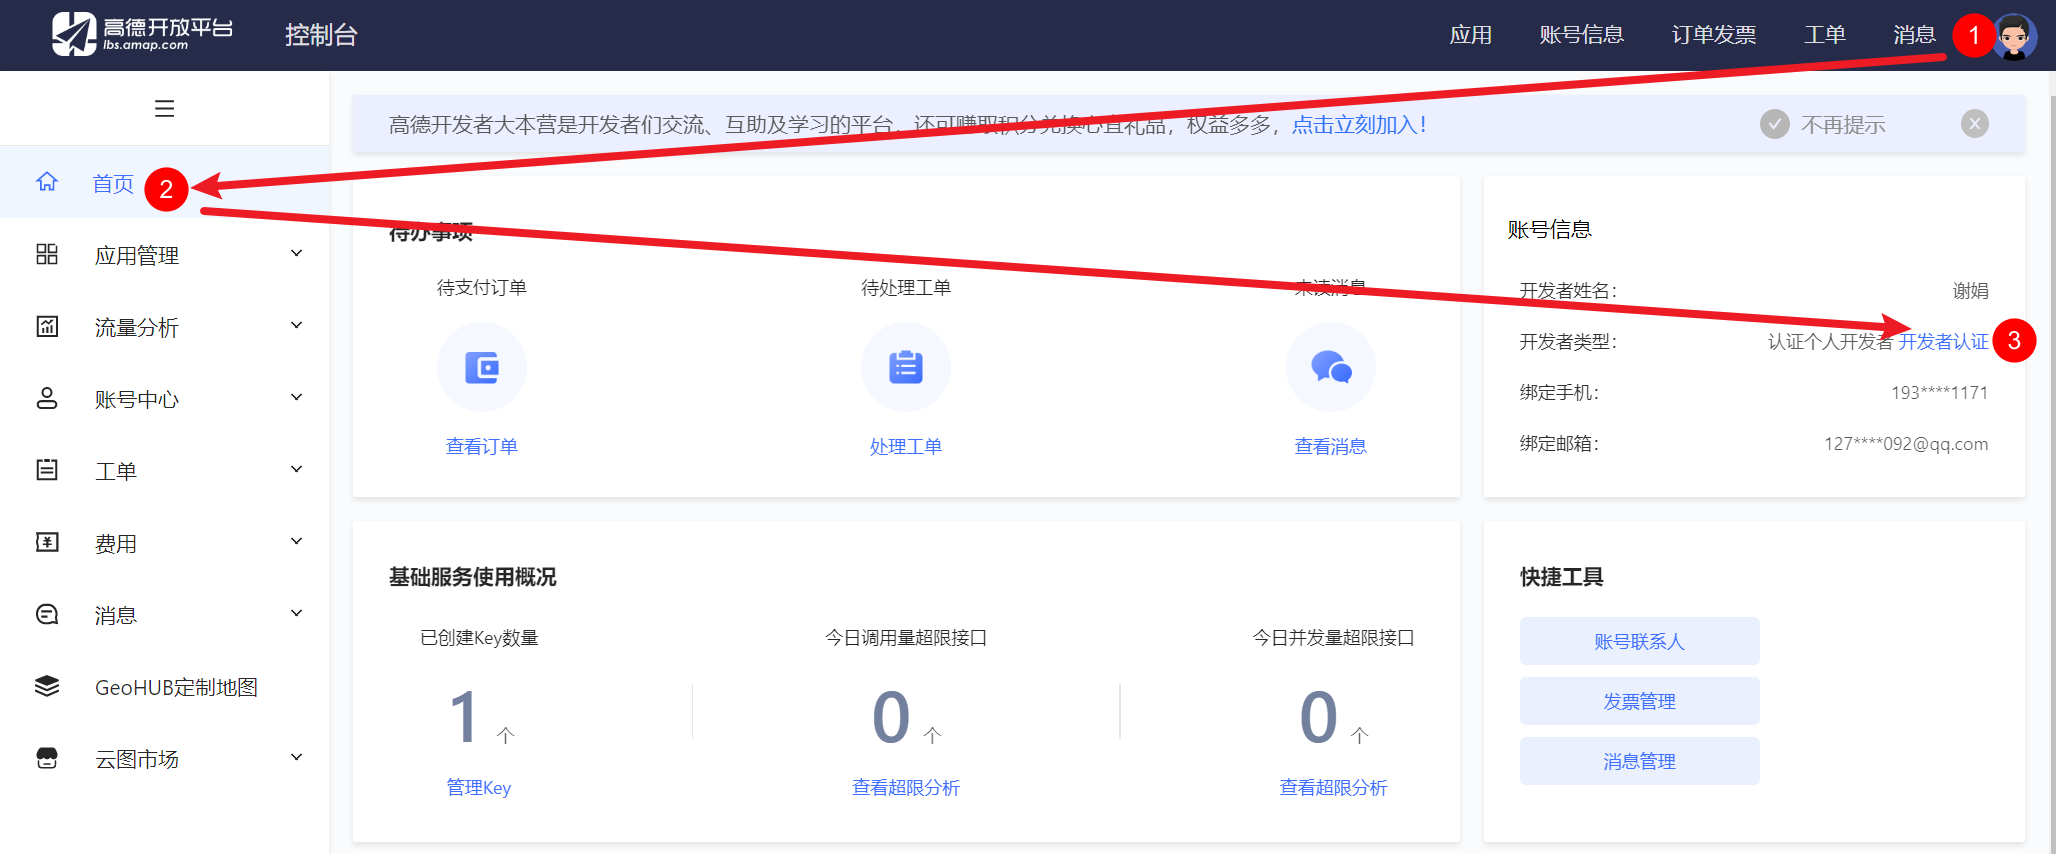
Task: Click the 查看消息 link
Action: (x=1331, y=447)
